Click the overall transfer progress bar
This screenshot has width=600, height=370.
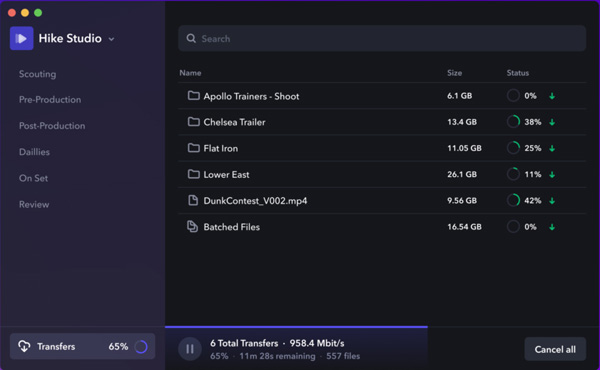(296, 327)
